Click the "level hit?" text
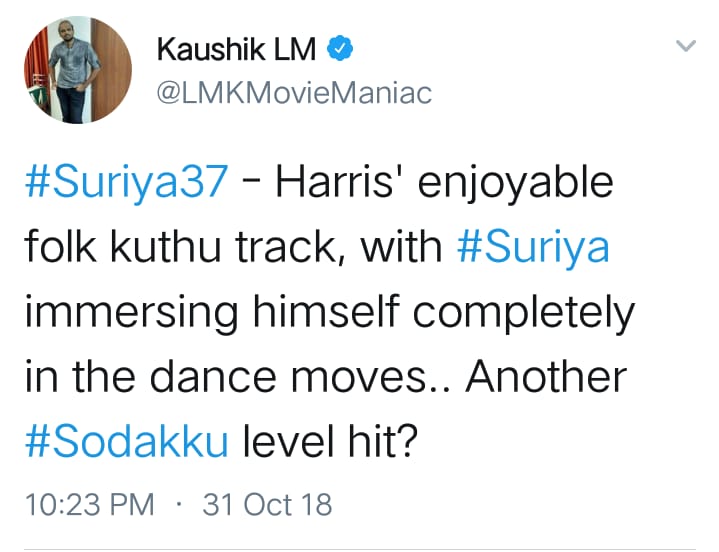 click(330, 441)
